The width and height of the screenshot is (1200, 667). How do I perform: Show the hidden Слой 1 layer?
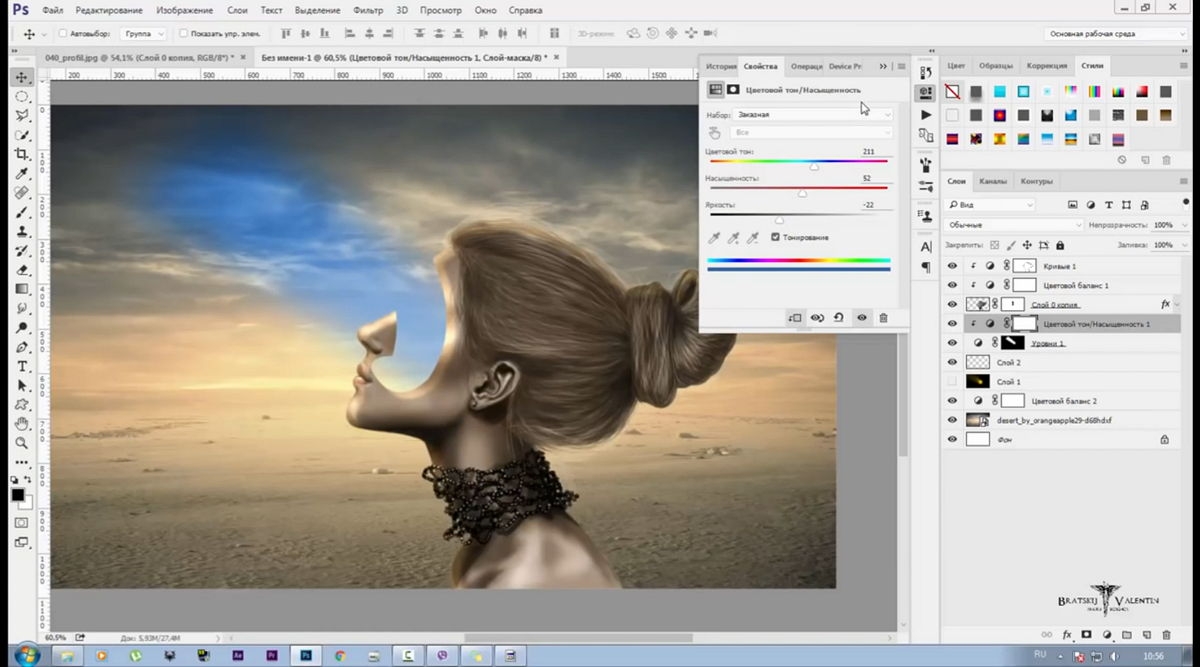(x=952, y=382)
